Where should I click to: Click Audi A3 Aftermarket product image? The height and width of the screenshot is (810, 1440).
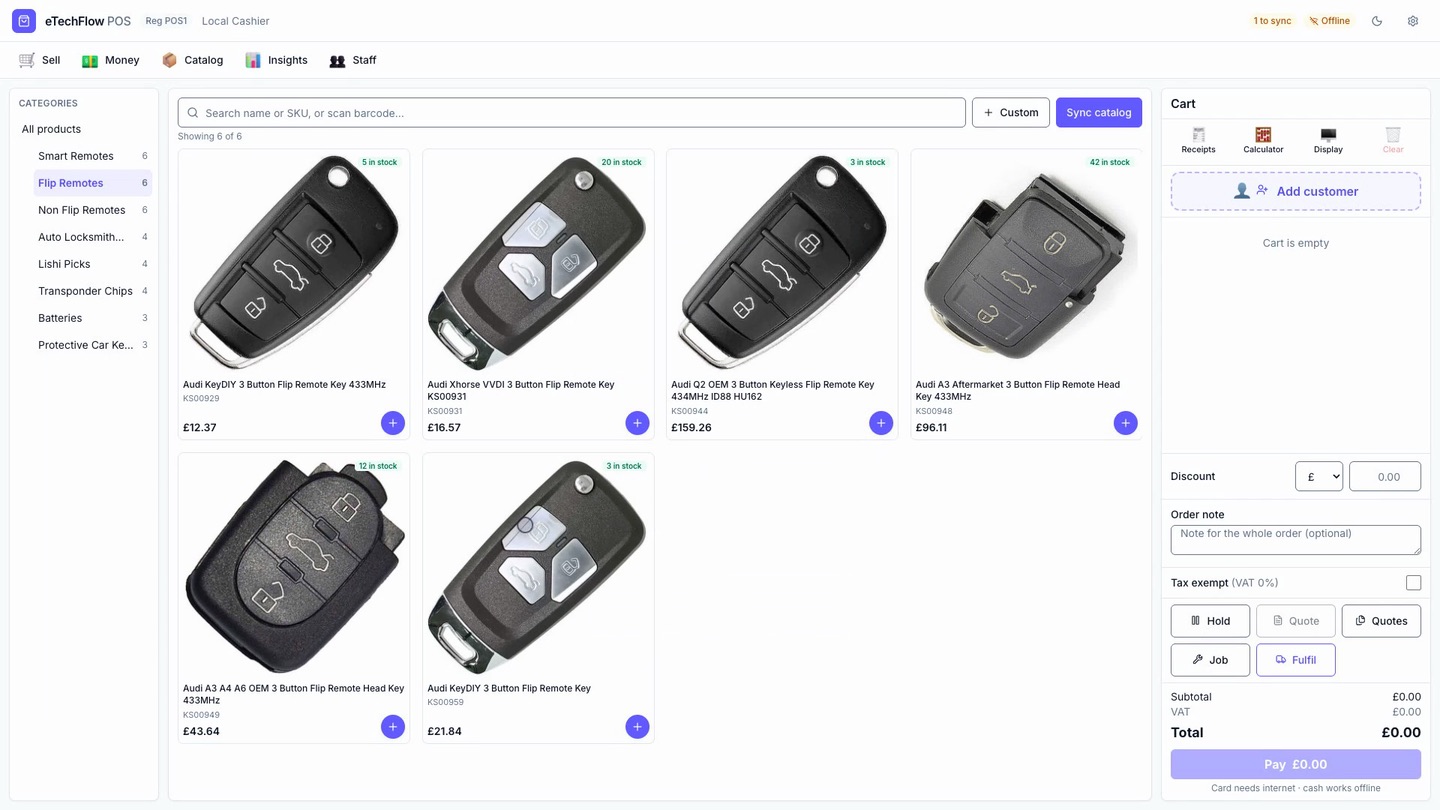point(1026,263)
